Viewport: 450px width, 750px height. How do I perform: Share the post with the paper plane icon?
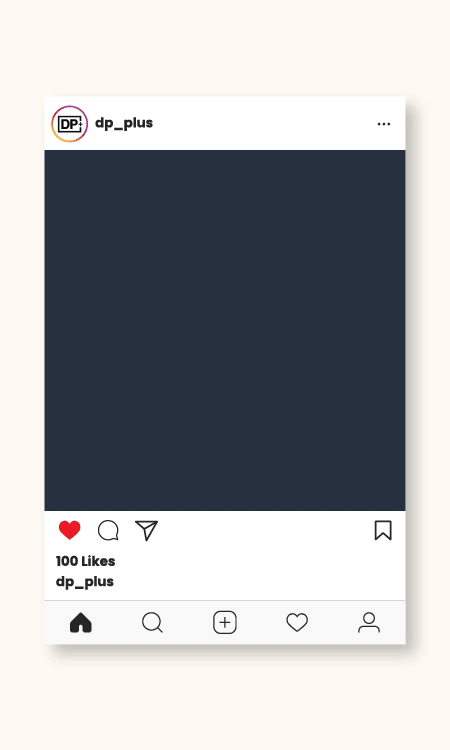point(146,530)
